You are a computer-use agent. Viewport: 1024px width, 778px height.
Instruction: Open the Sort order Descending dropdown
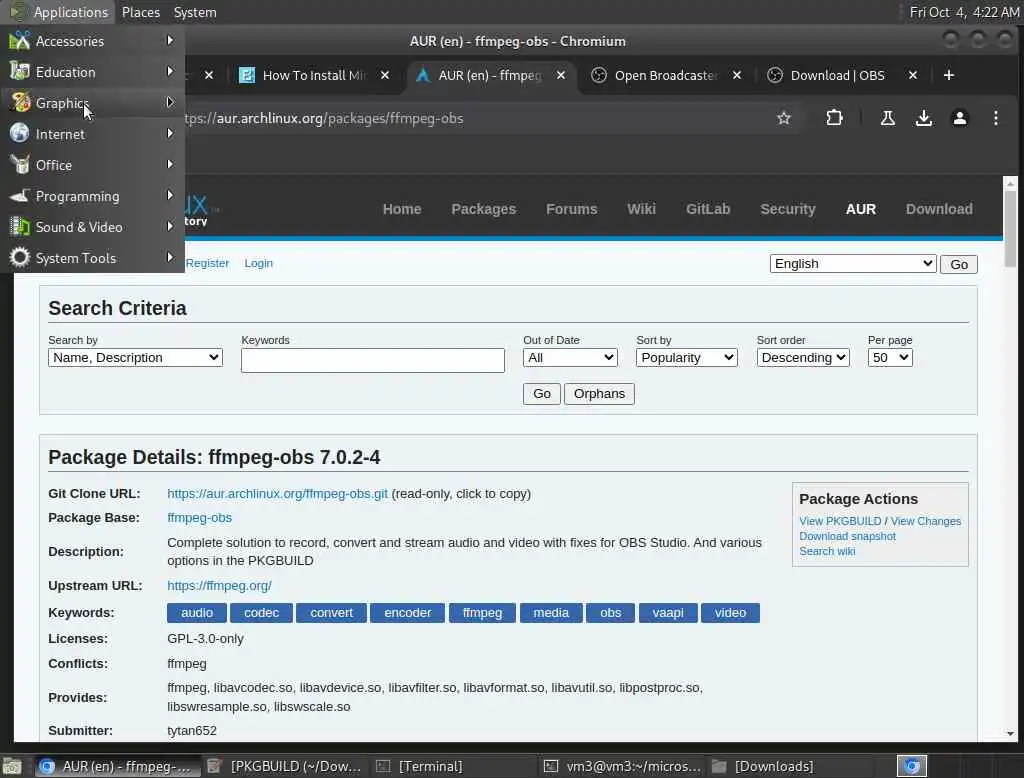[803, 357]
